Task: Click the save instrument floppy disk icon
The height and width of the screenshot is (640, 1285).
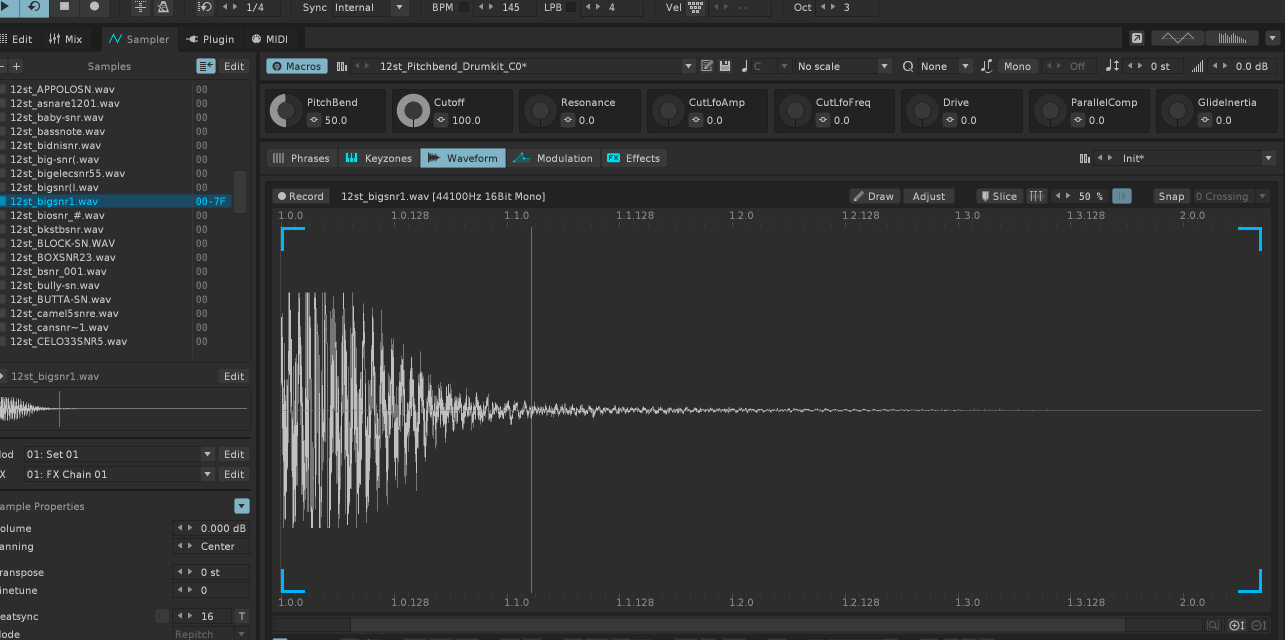Action: tap(725, 66)
